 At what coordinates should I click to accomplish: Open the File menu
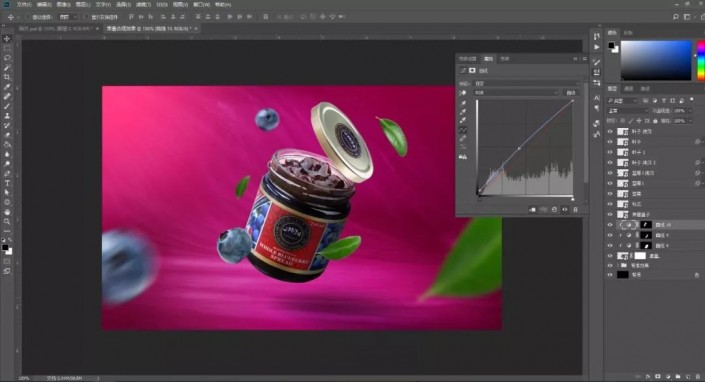[x=24, y=4]
